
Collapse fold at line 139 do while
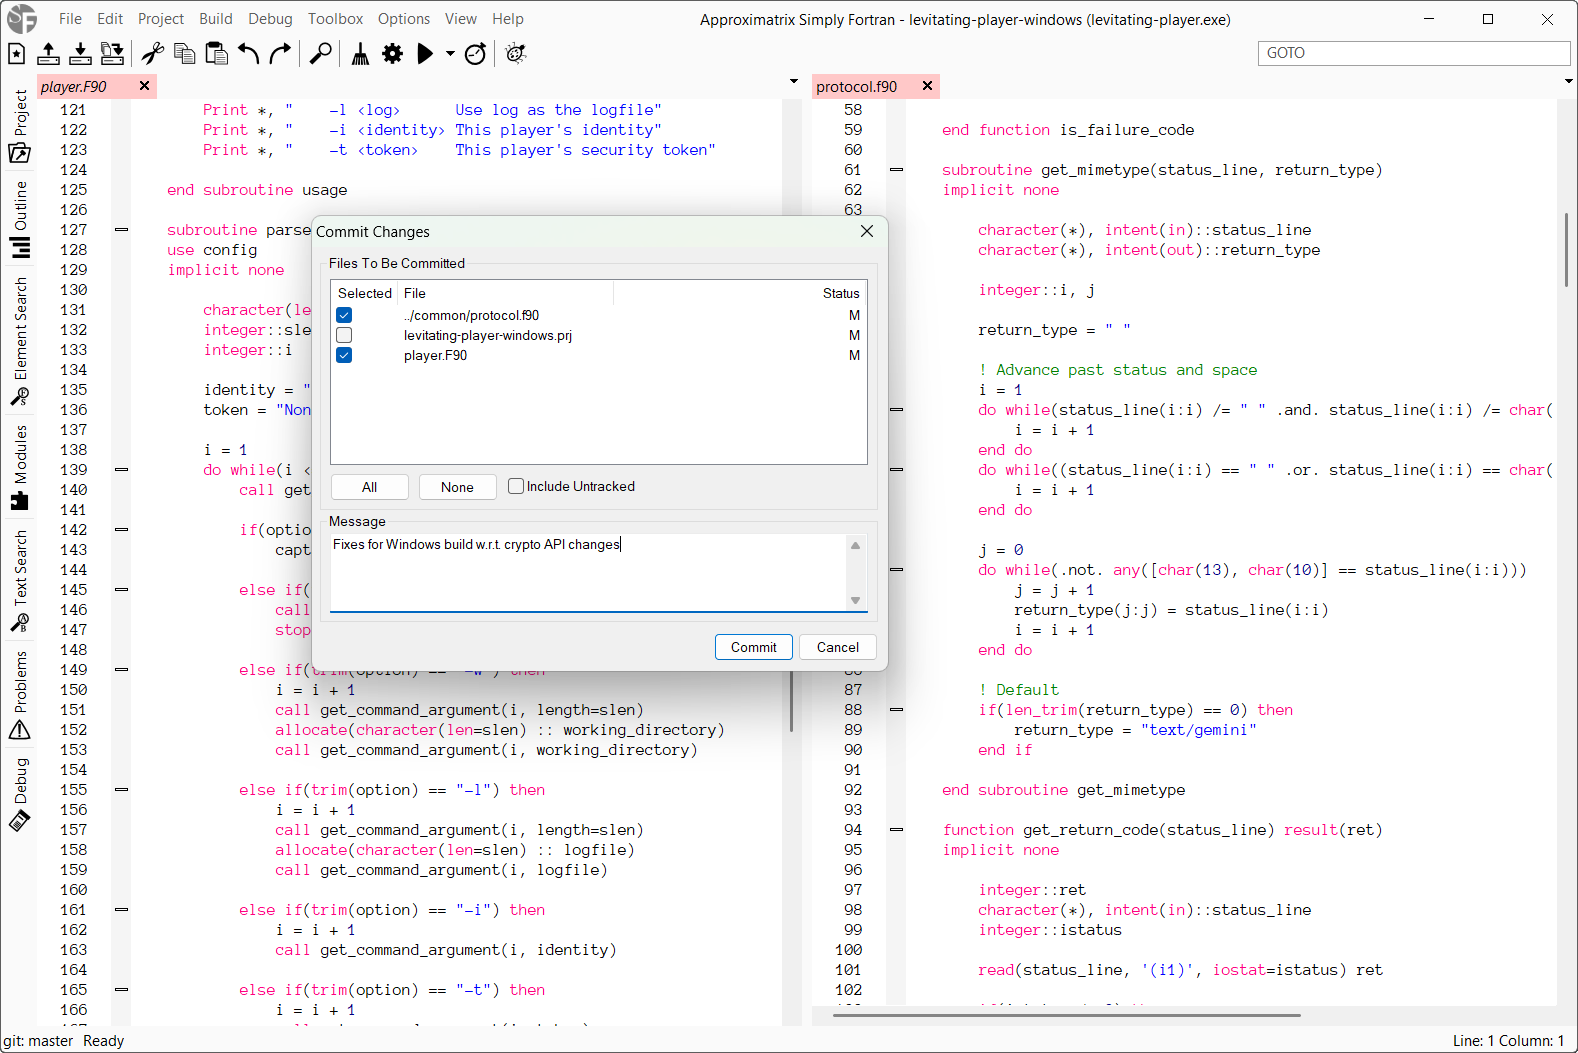122,470
